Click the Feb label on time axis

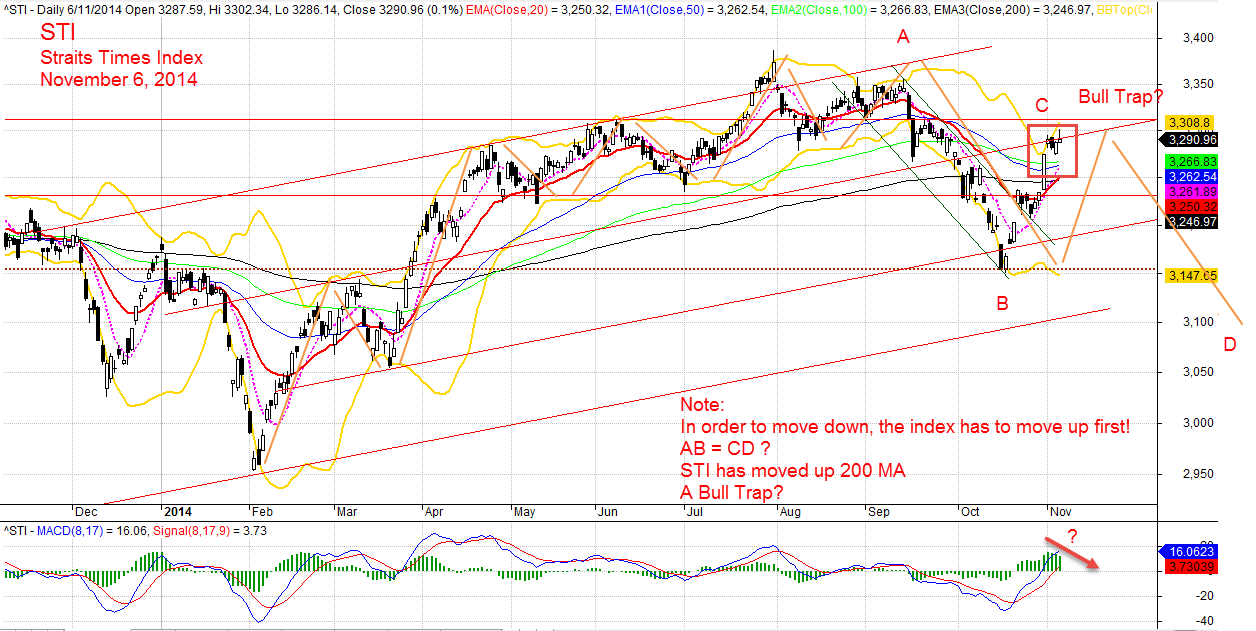click(x=260, y=511)
